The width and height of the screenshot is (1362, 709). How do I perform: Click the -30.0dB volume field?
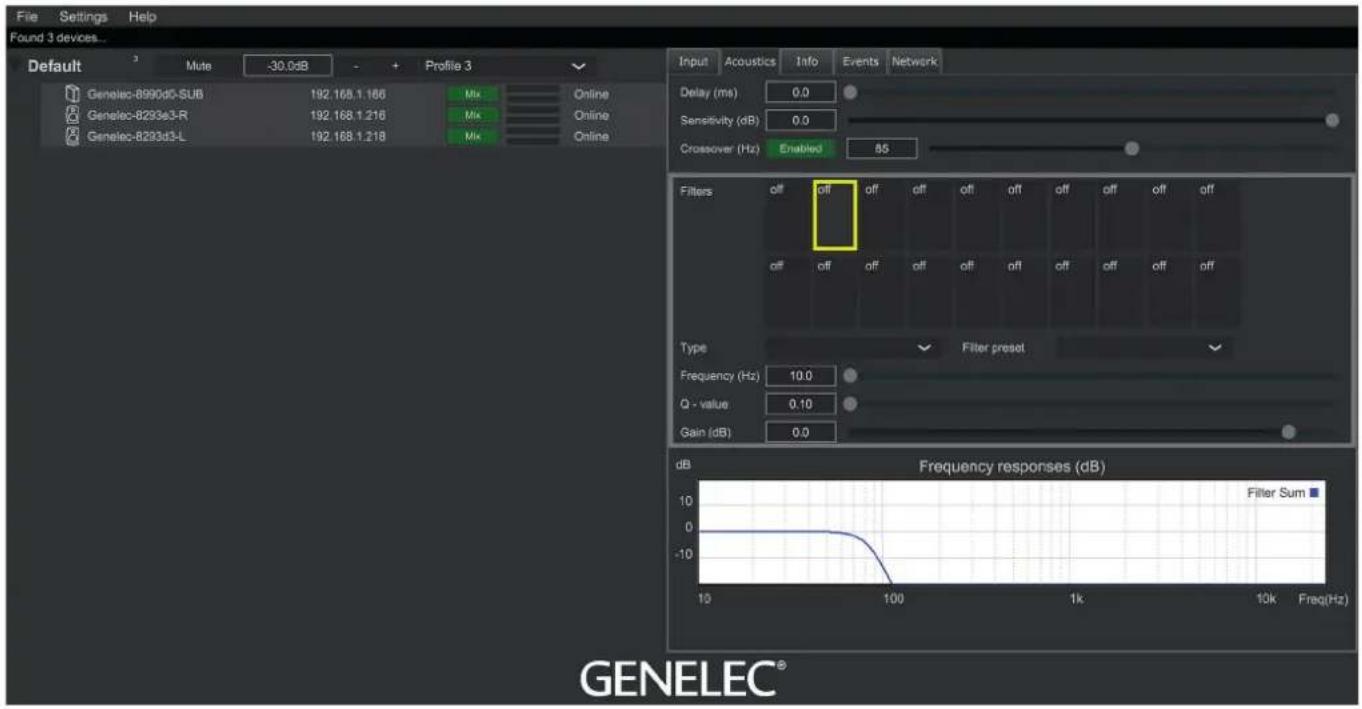[287, 66]
